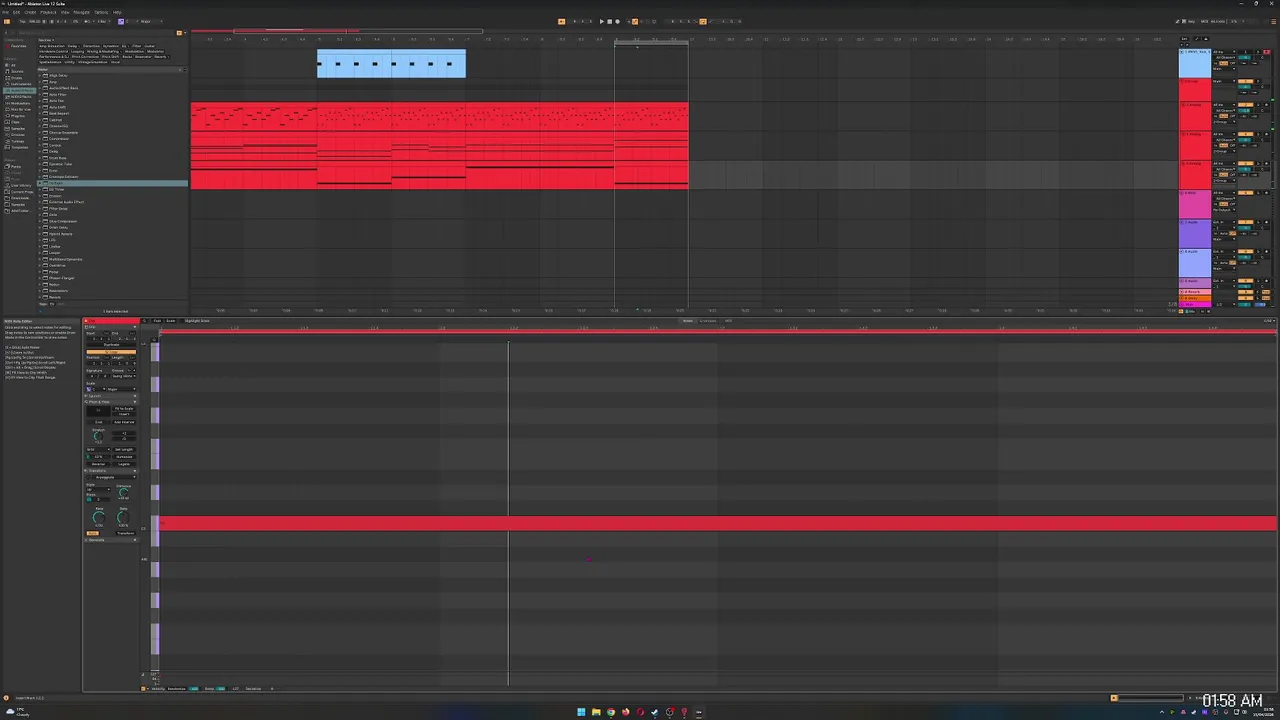Click the Add Interval button
This screenshot has width=1280, height=720.
tap(124, 422)
